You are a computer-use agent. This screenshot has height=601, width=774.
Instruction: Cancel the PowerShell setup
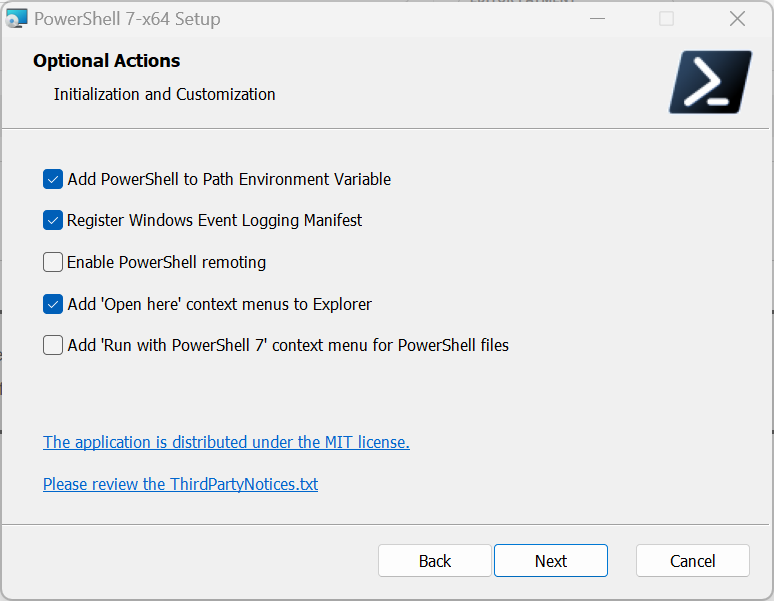(692, 561)
